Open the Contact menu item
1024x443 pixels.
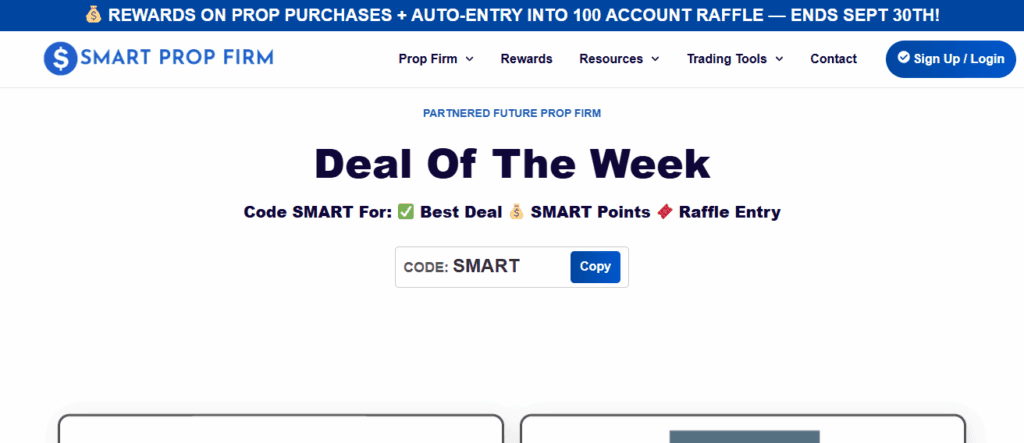pos(833,59)
